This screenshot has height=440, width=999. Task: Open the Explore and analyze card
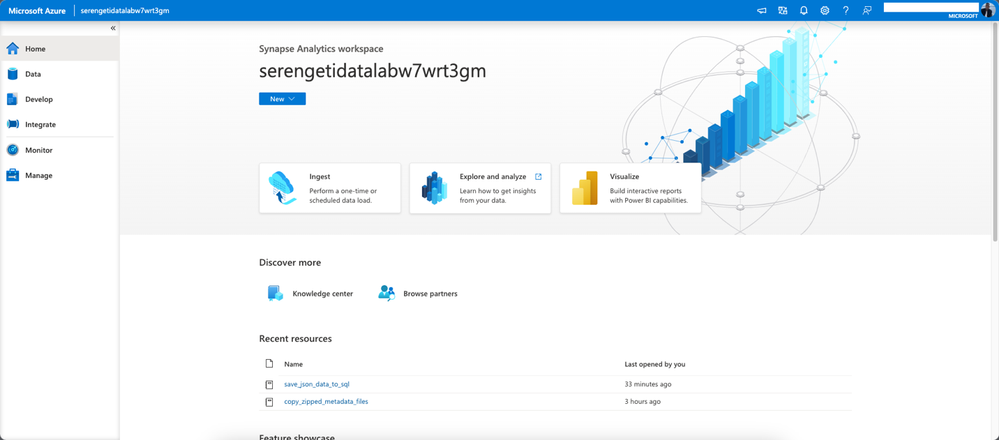click(480, 188)
